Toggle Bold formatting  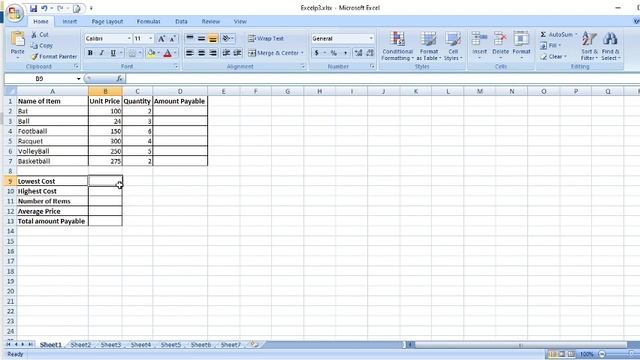(90, 53)
